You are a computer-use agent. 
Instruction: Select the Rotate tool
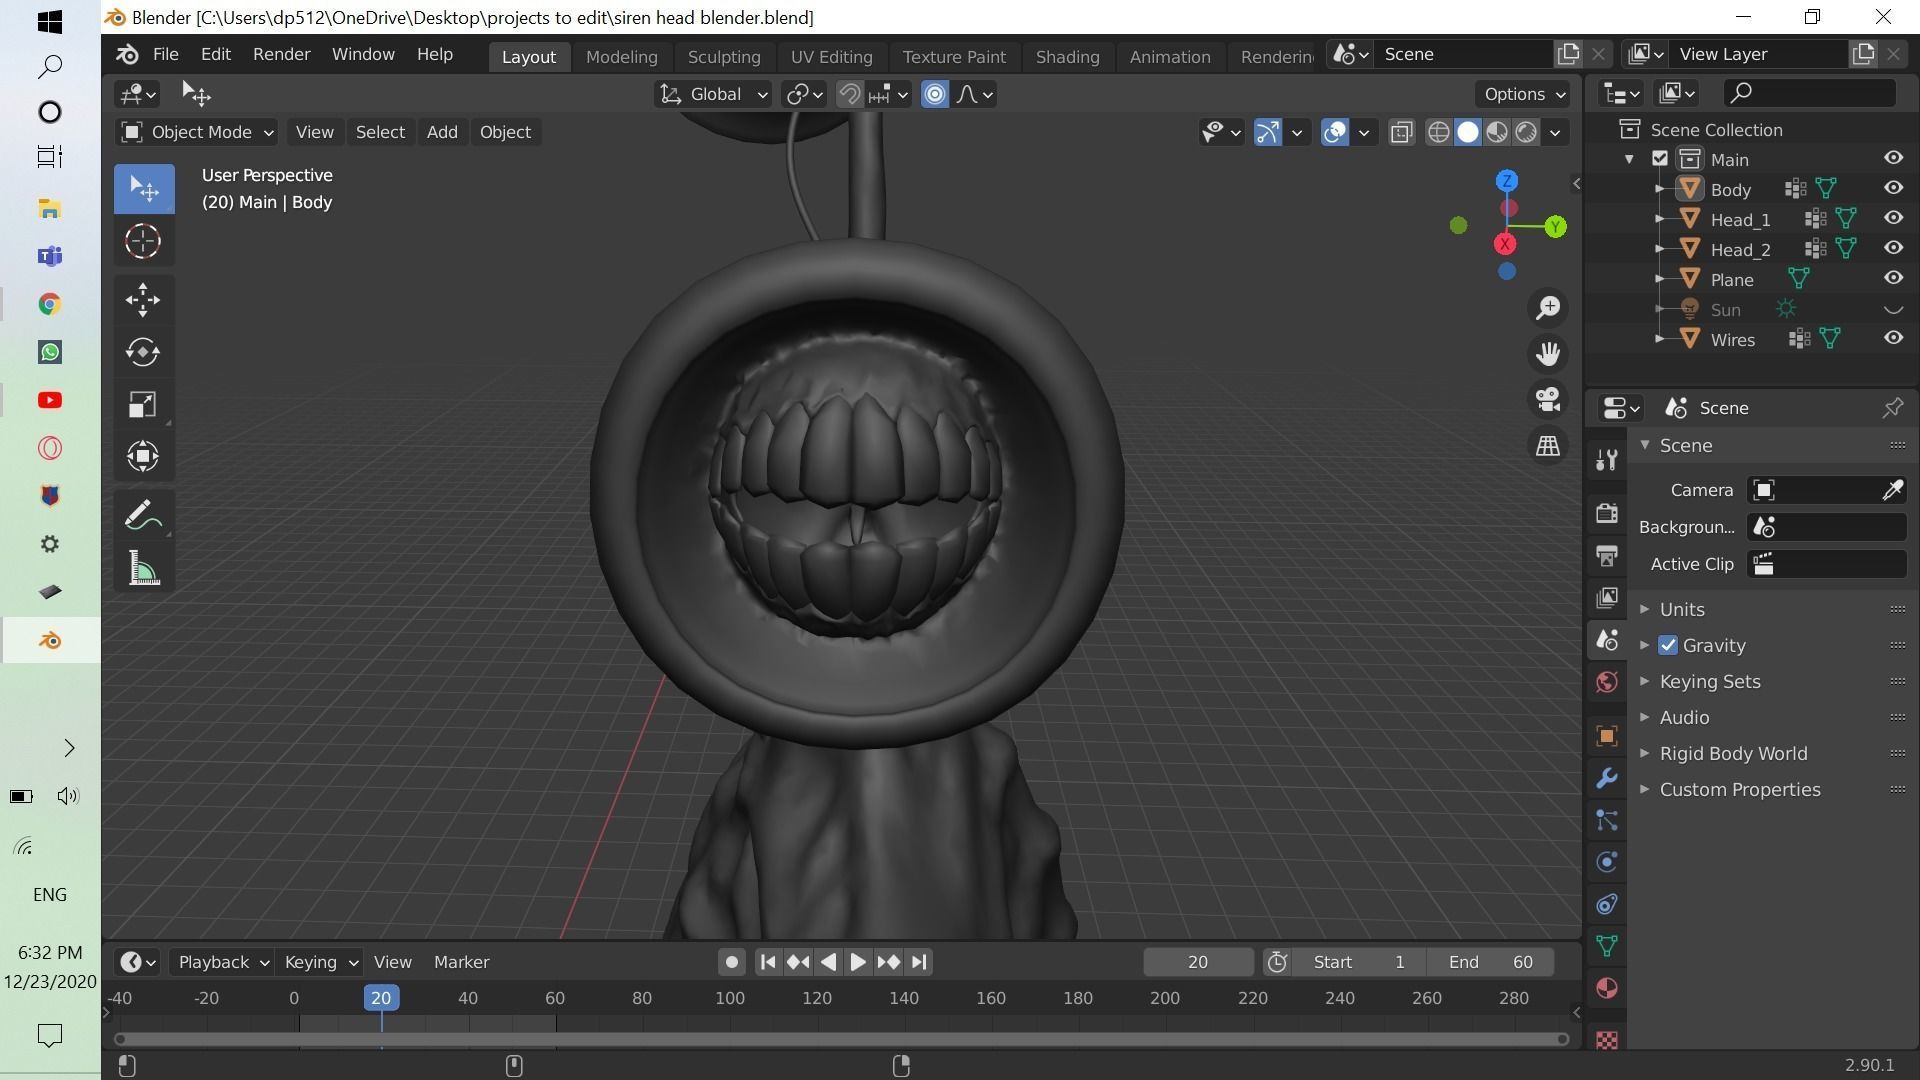point(143,352)
